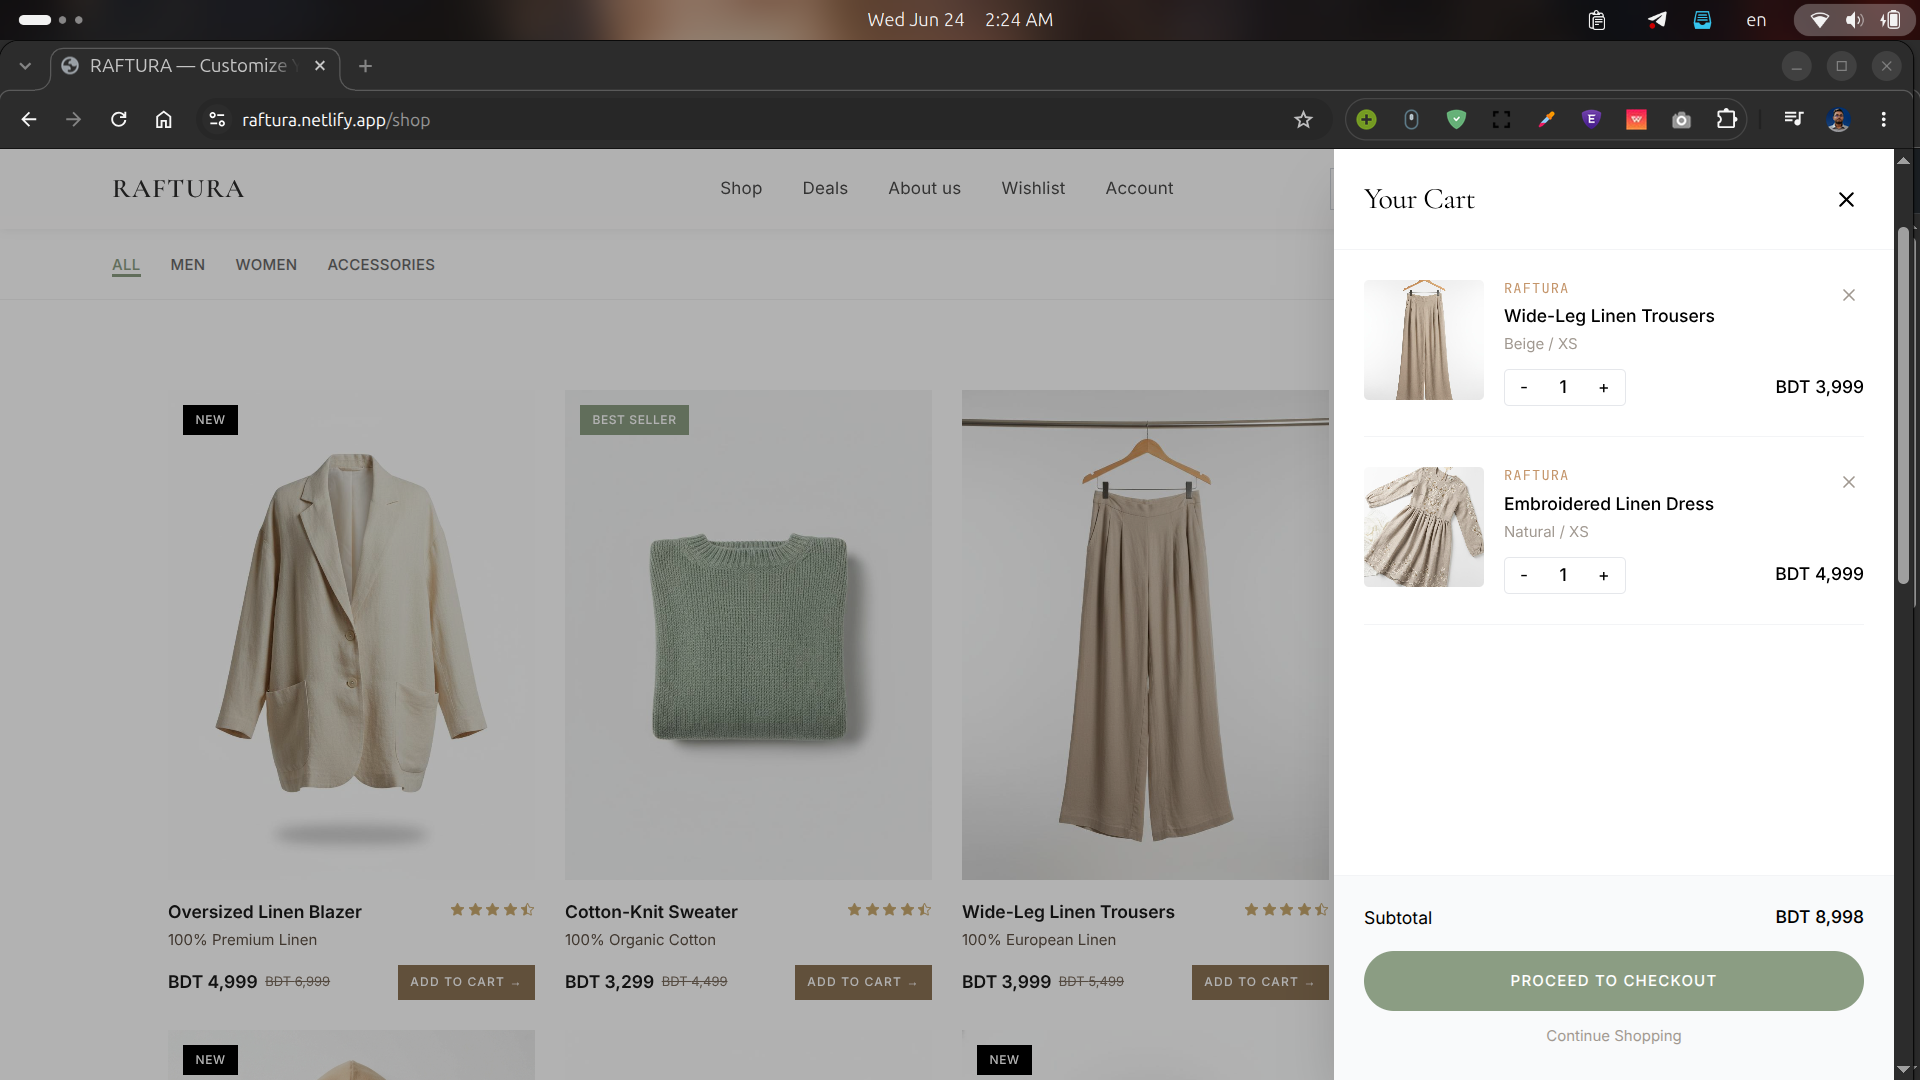Open the color picker pen extension
1920x1080 pixels.
(x=1546, y=120)
